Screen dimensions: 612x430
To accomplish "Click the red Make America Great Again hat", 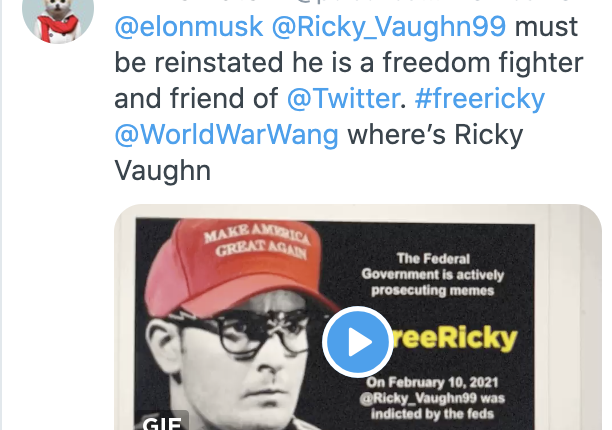I will point(234,263).
